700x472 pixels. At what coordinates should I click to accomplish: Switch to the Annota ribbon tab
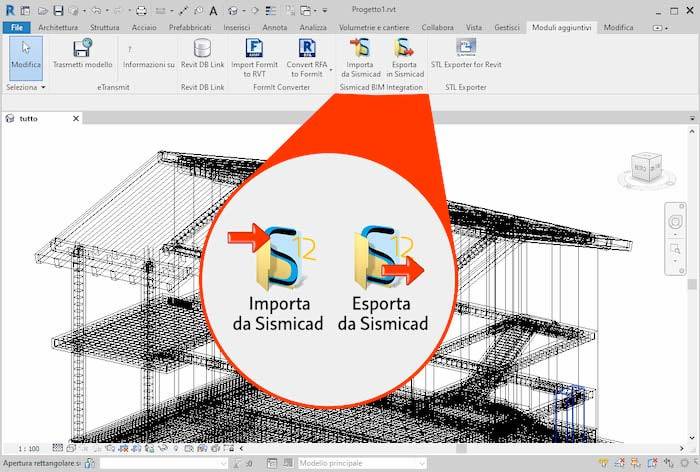[275, 28]
